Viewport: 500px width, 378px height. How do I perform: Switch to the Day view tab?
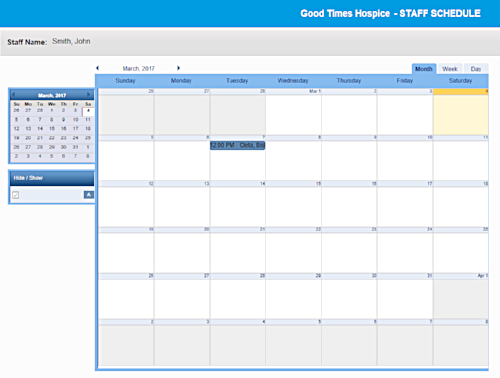476,69
